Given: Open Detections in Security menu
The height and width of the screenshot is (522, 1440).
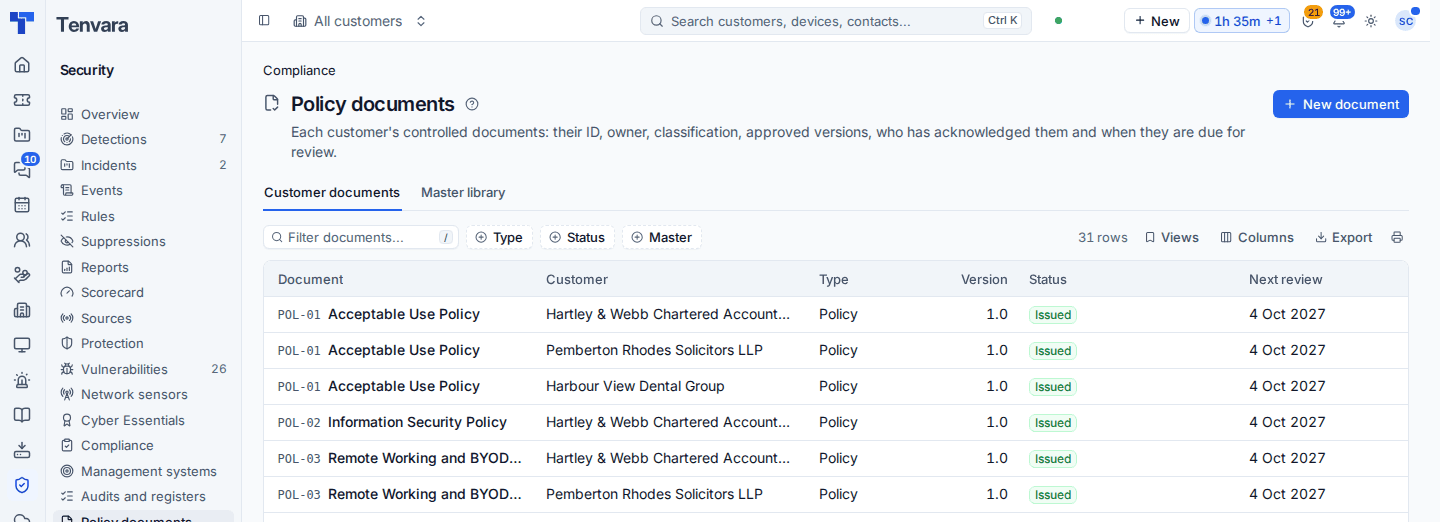Looking at the screenshot, I should coord(143,139).
